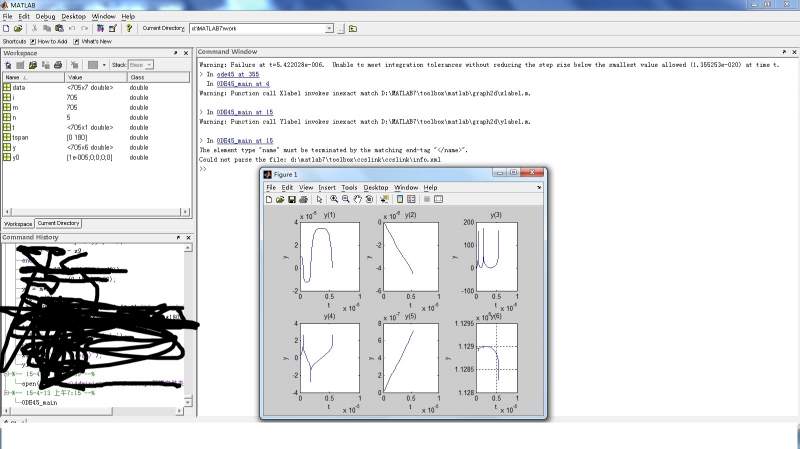800x449 pixels.
Task: Launch Simulink from the main toolbar
Action: (101, 29)
